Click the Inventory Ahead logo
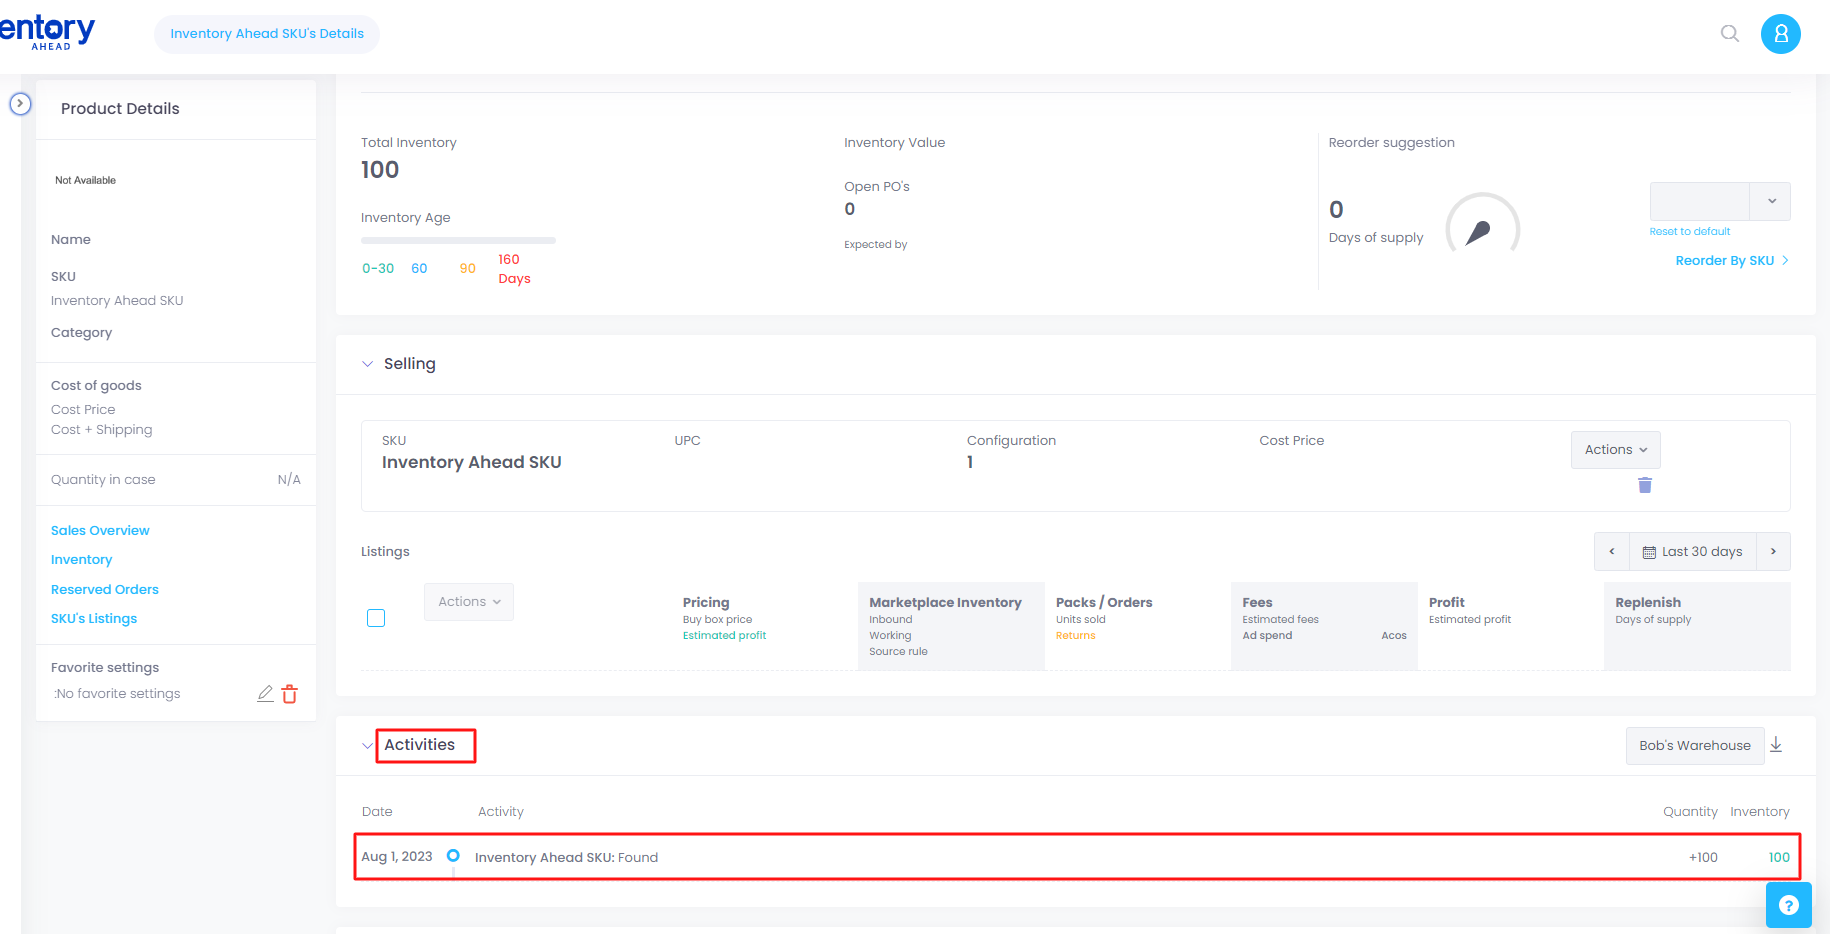 point(47,32)
